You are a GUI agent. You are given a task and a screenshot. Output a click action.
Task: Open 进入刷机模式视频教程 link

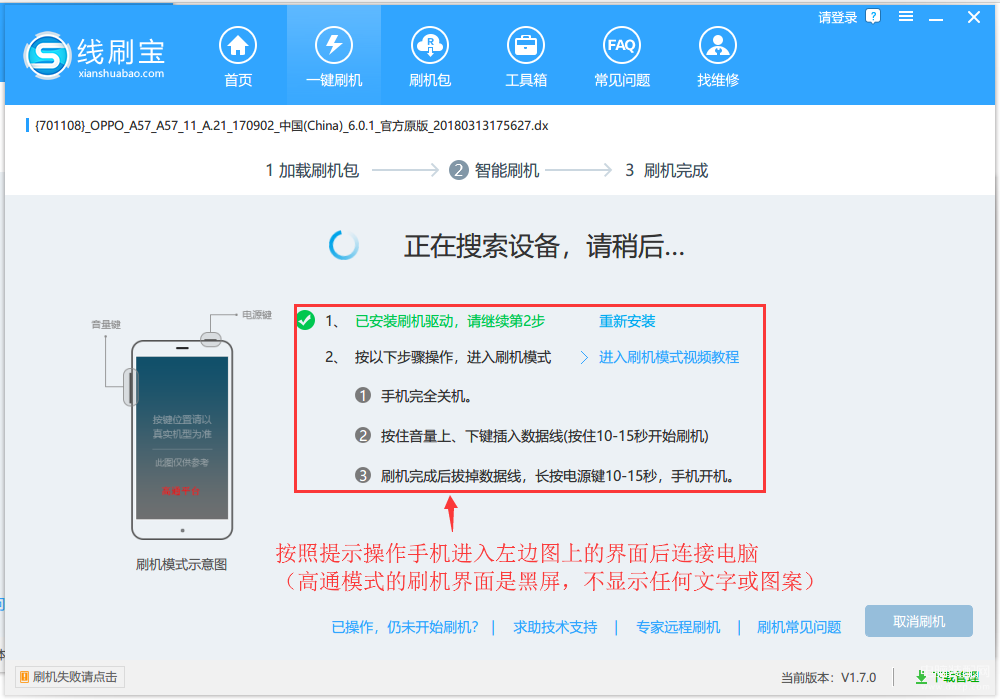[x=668, y=357]
